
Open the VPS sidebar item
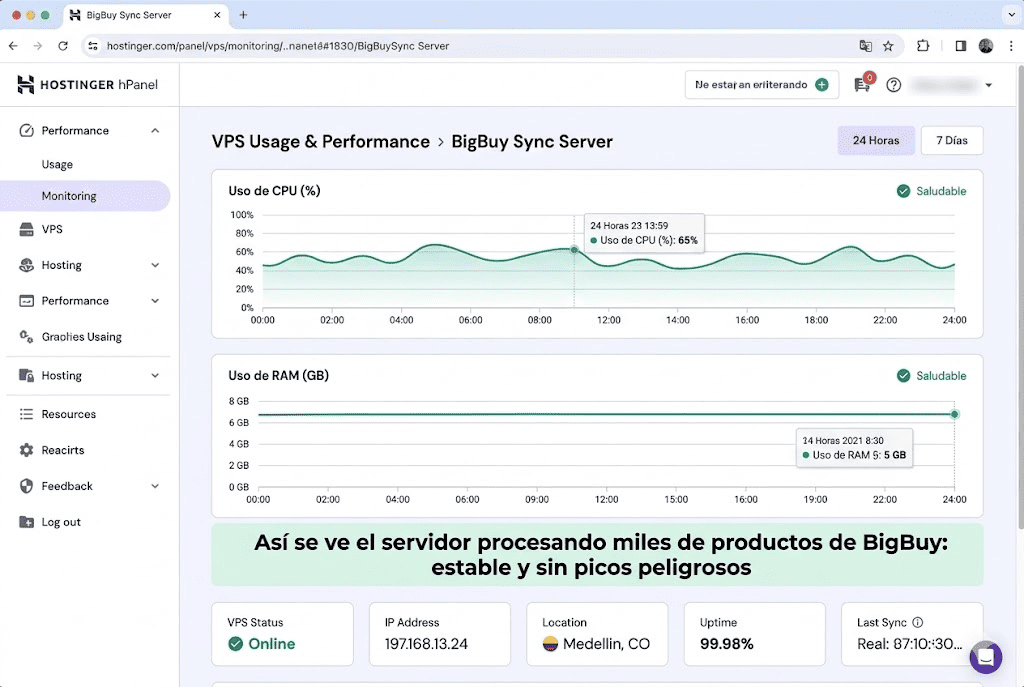52,229
